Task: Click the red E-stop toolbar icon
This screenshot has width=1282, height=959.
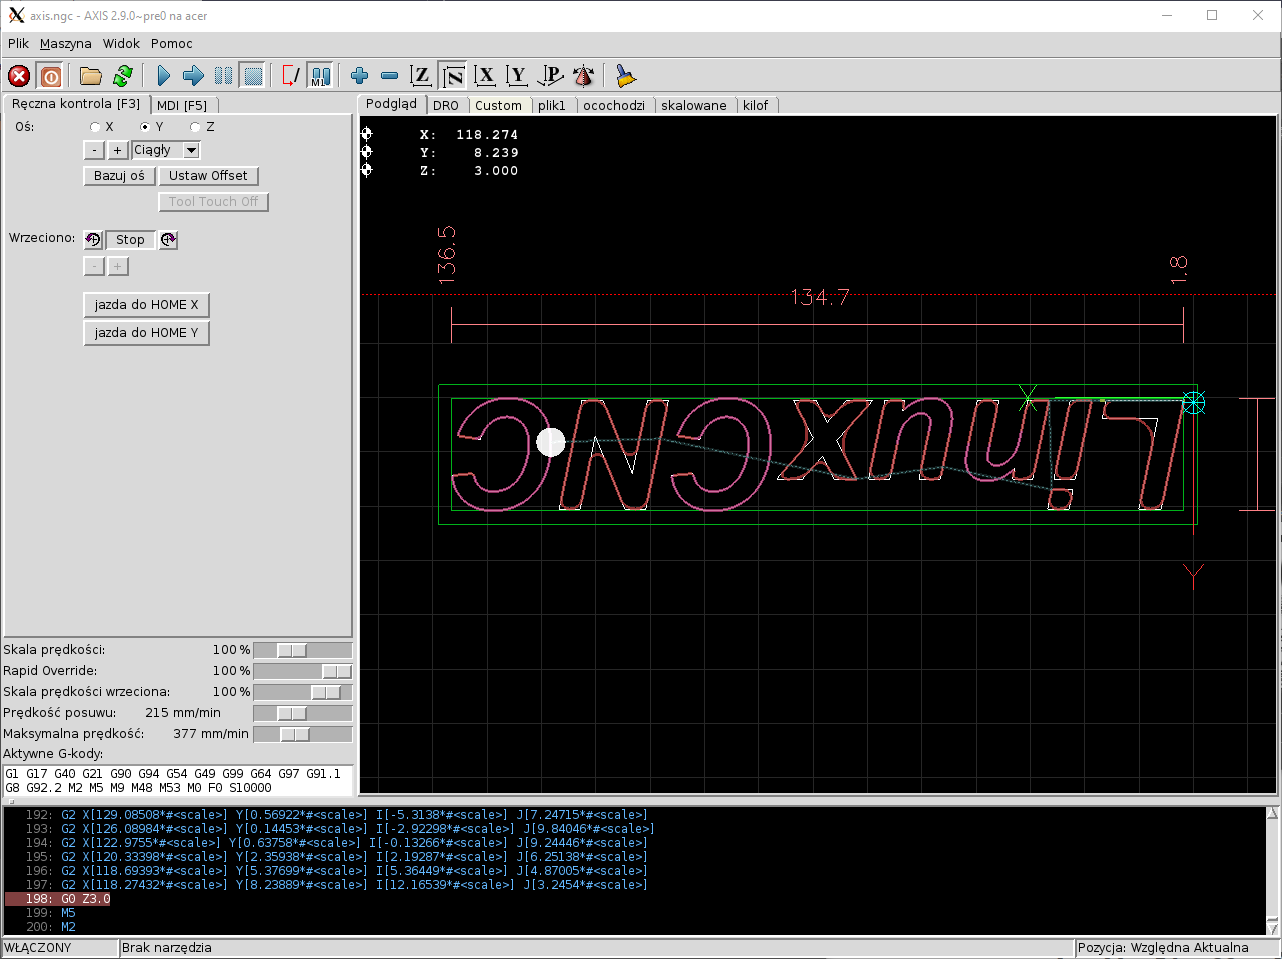Action: pyautogui.click(x=19, y=76)
